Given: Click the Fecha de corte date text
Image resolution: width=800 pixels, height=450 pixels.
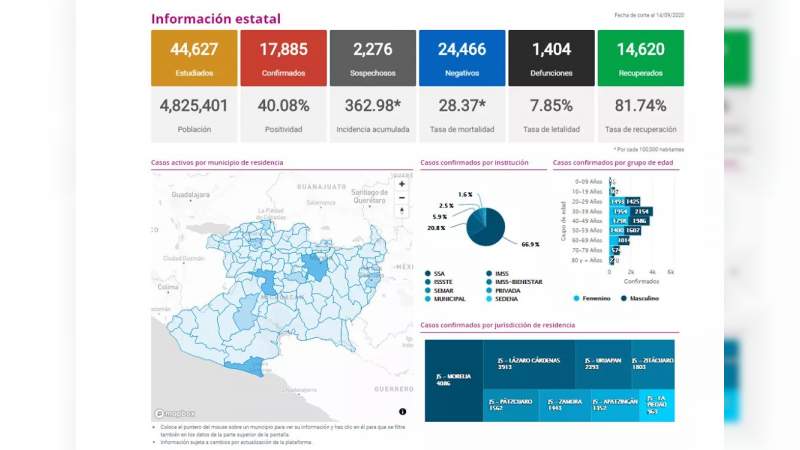Looking at the screenshot, I should coord(649,15).
